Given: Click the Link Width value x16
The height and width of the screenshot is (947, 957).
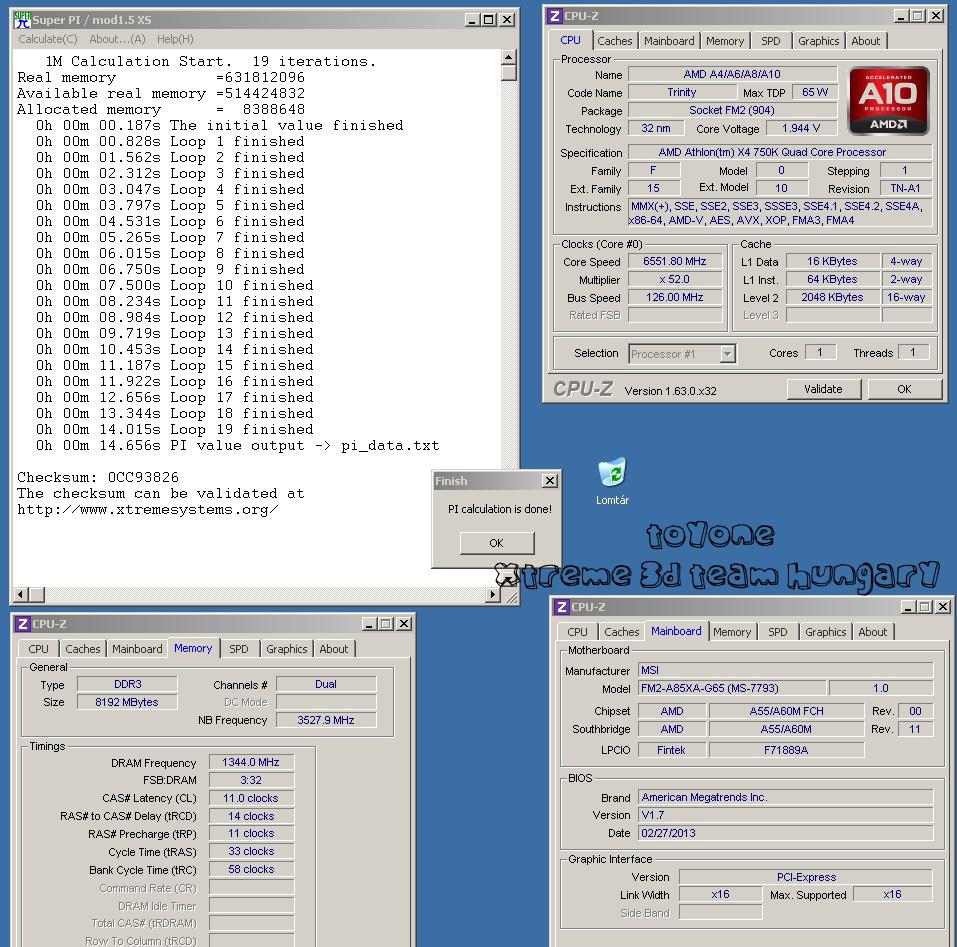Looking at the screenshot, I should tap(720, 895).
